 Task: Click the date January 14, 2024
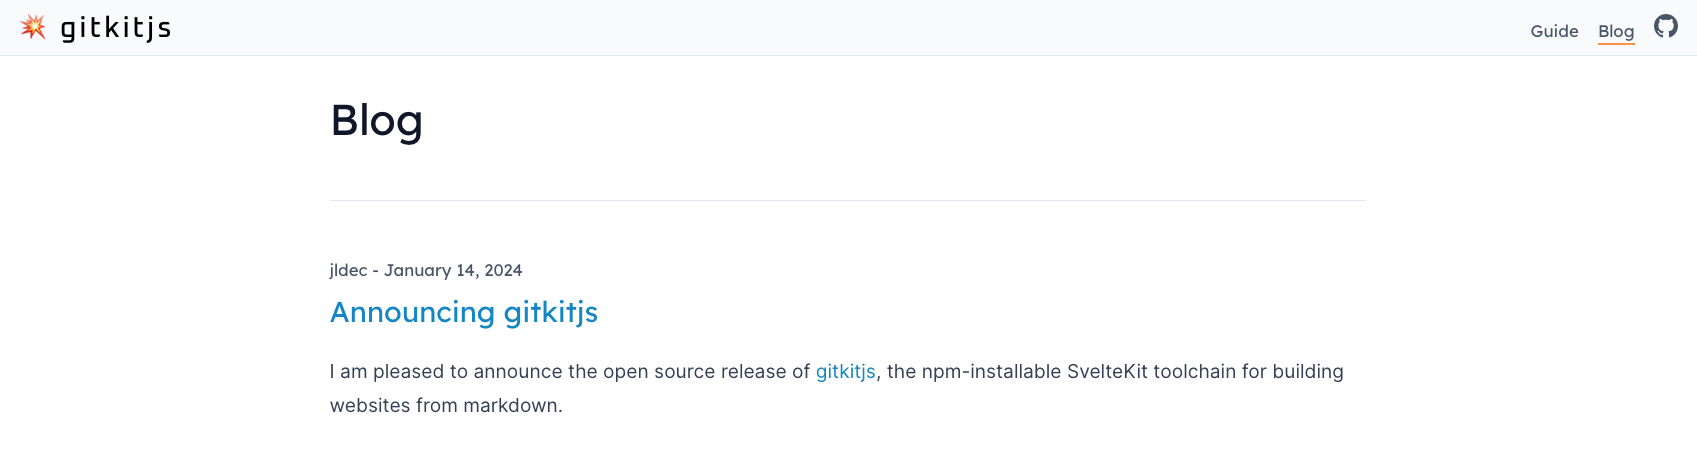pos(453,270)
